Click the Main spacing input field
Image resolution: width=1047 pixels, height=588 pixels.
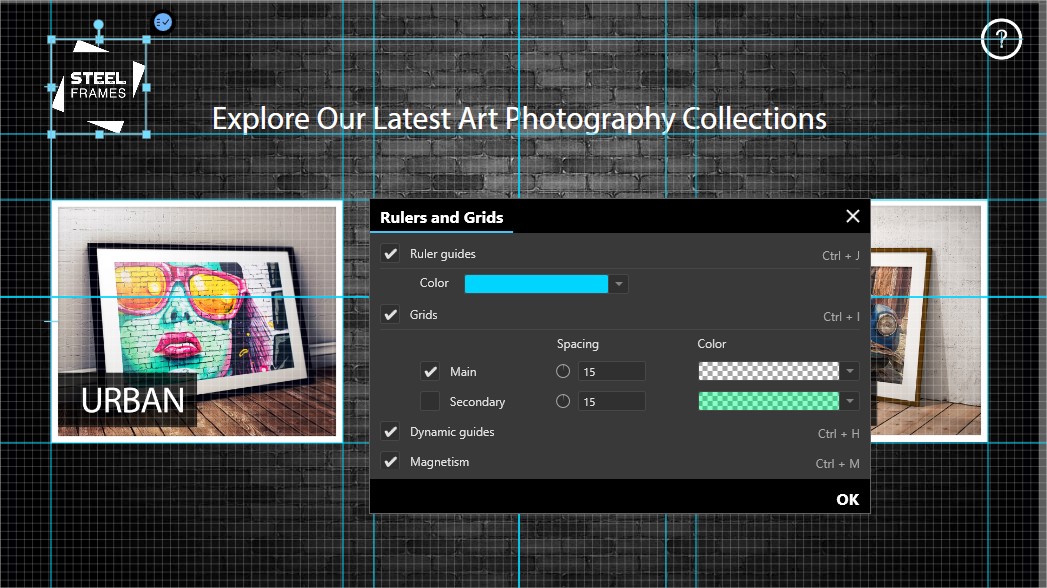(x=612, y=371)
